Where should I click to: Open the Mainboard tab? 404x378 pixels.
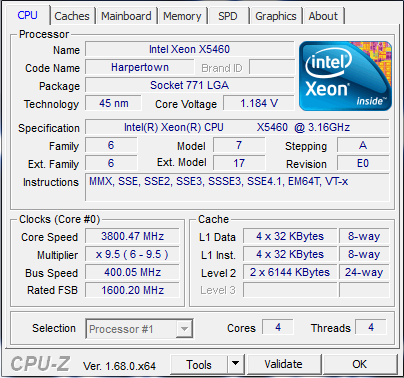point(126,16)
